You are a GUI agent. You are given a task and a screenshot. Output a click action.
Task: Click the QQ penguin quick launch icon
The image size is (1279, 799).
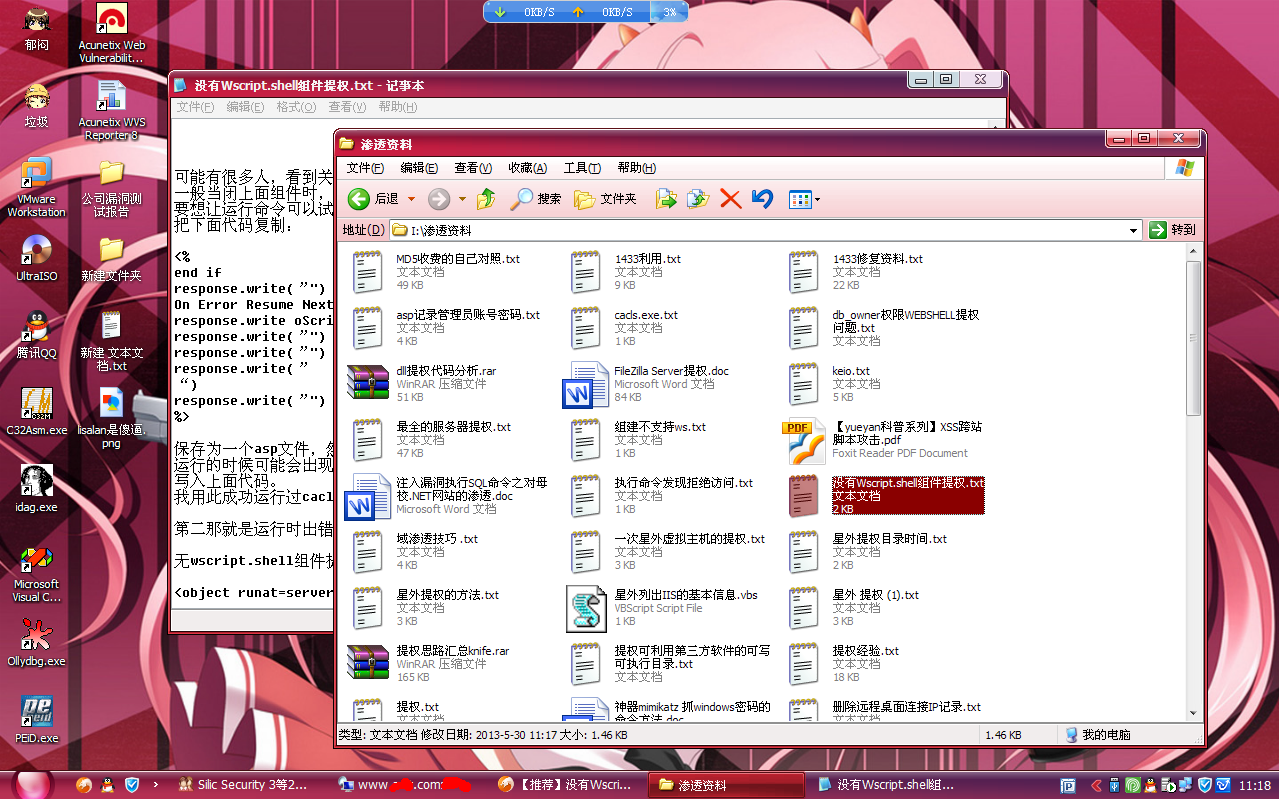pyautogui.click(x=108, y=785)
